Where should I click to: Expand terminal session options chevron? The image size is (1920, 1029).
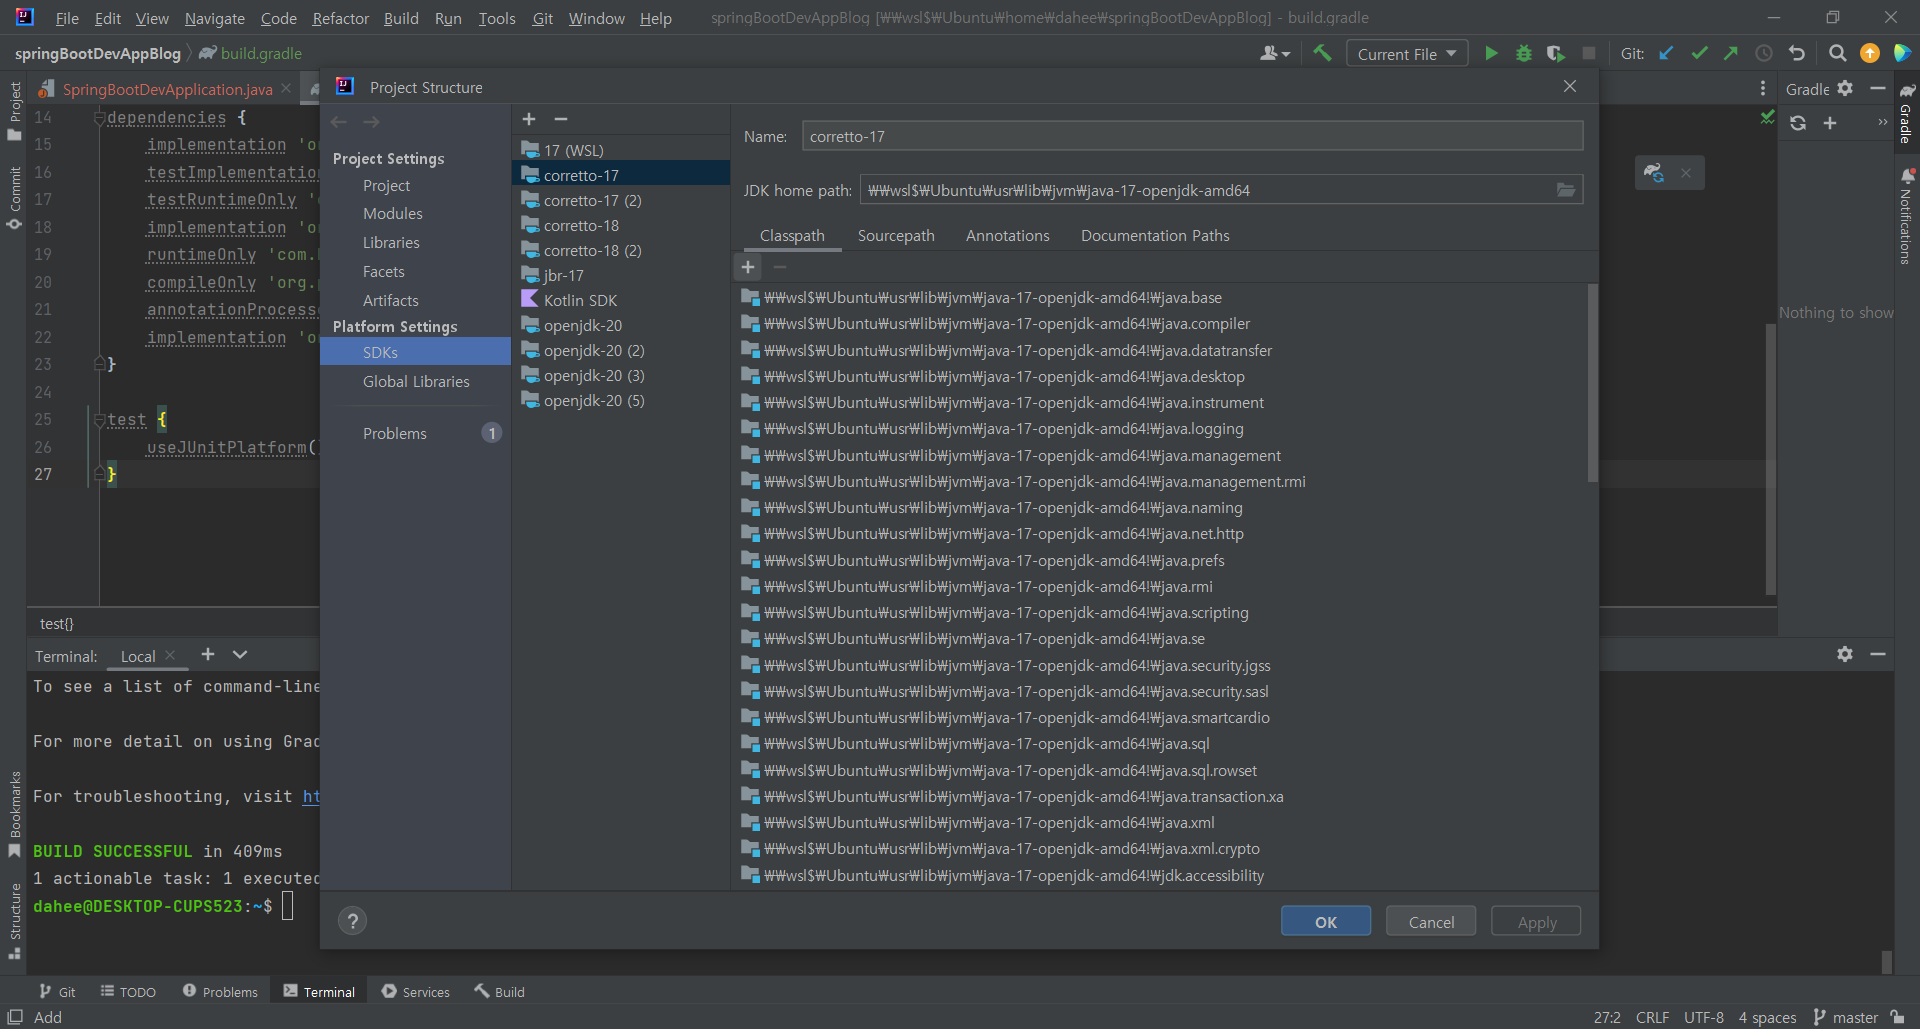[240, 654]
